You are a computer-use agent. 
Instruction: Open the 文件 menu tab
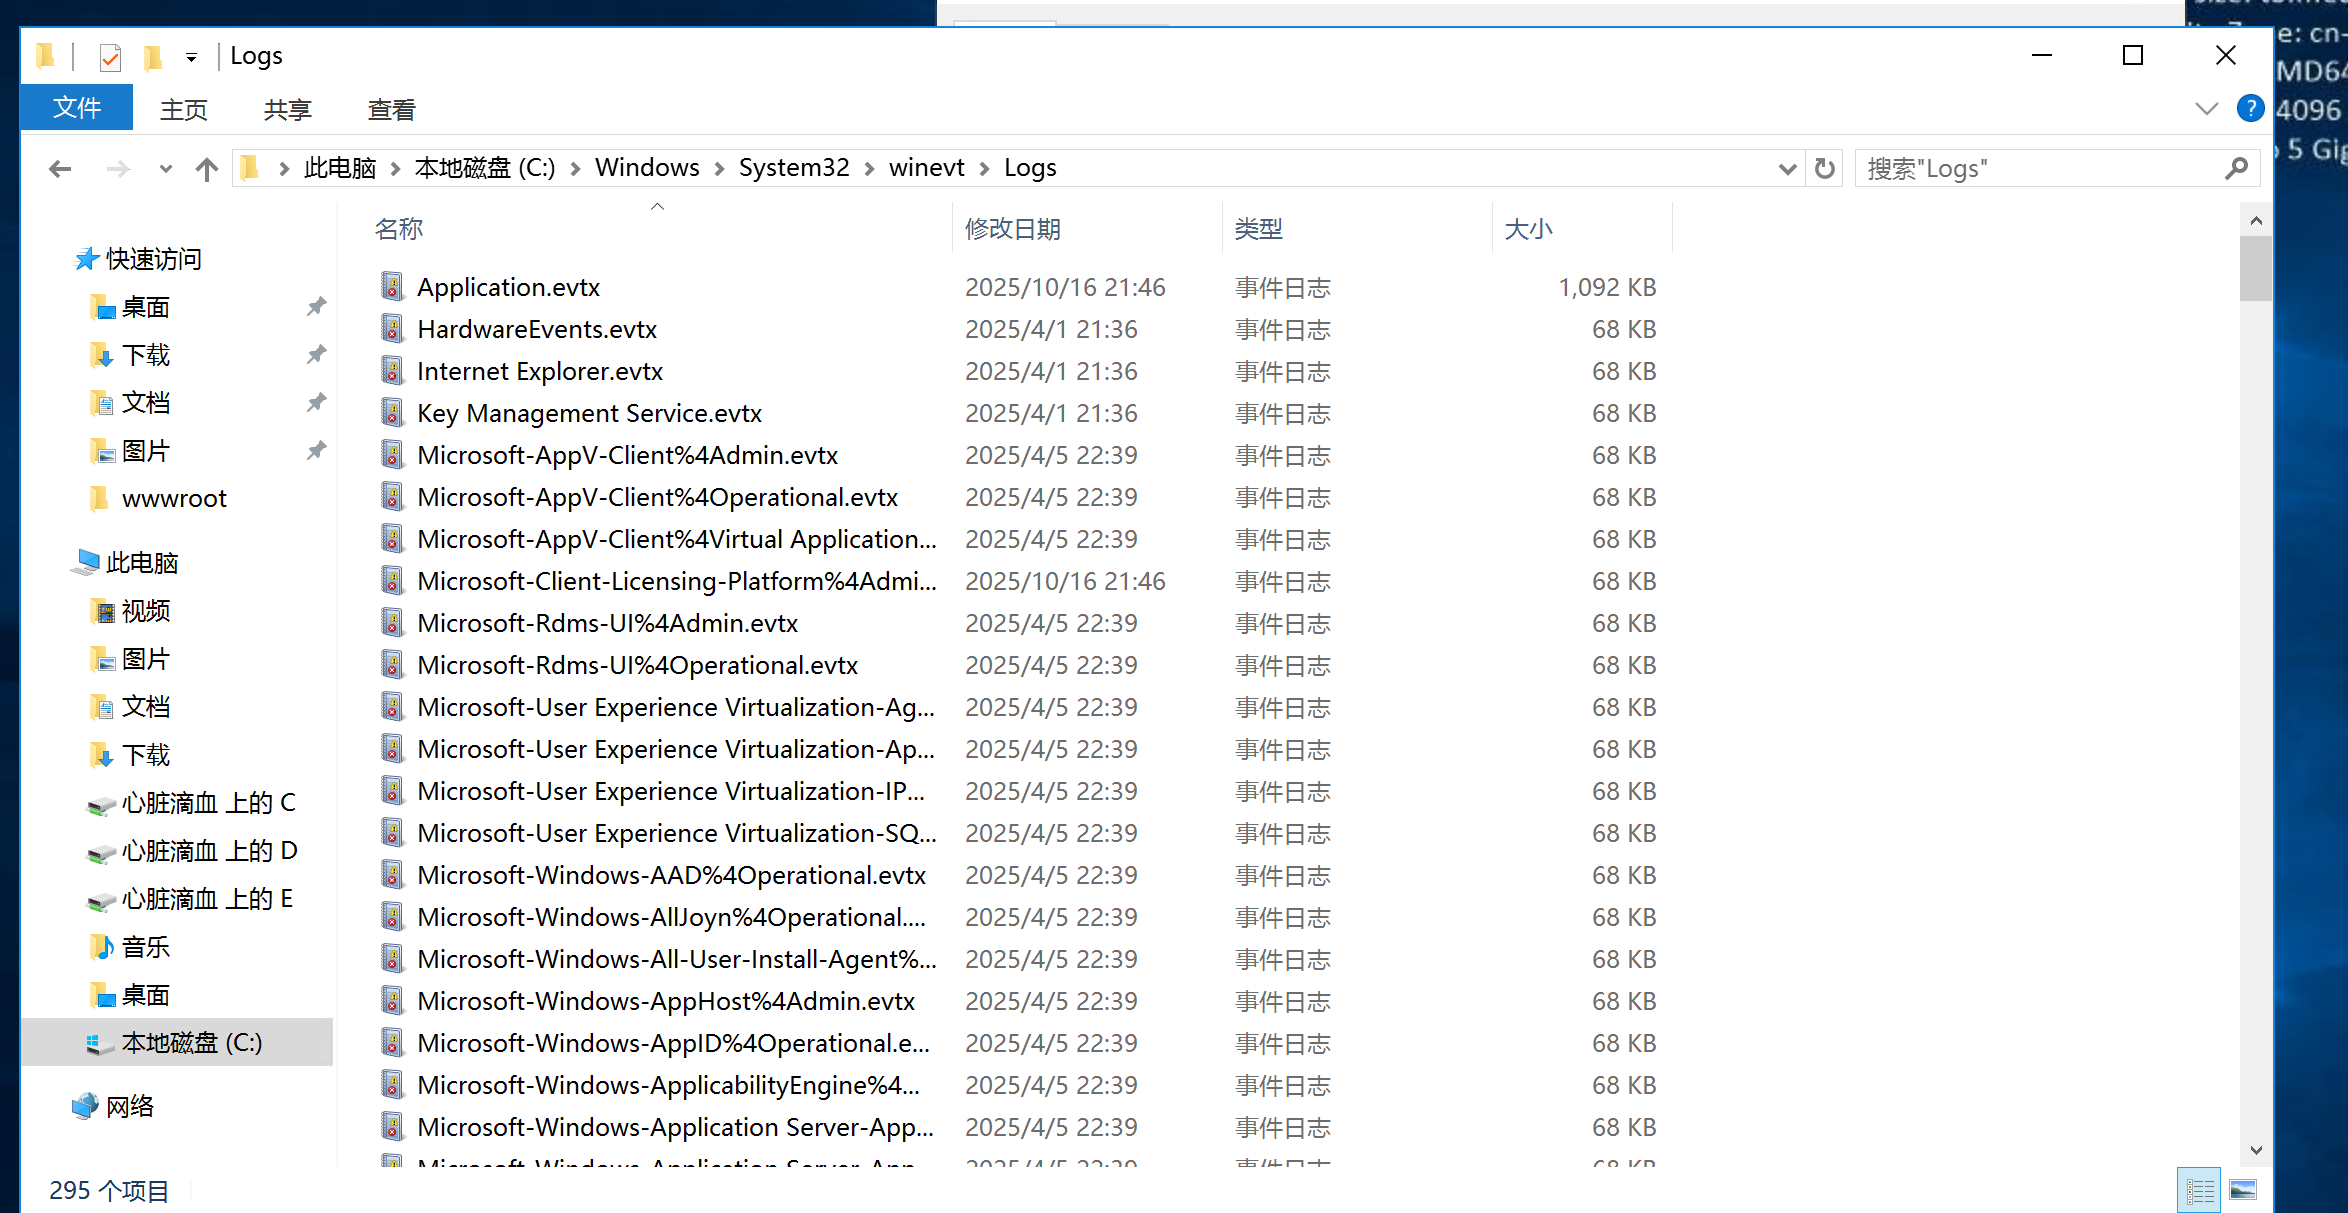click(77, 108)
